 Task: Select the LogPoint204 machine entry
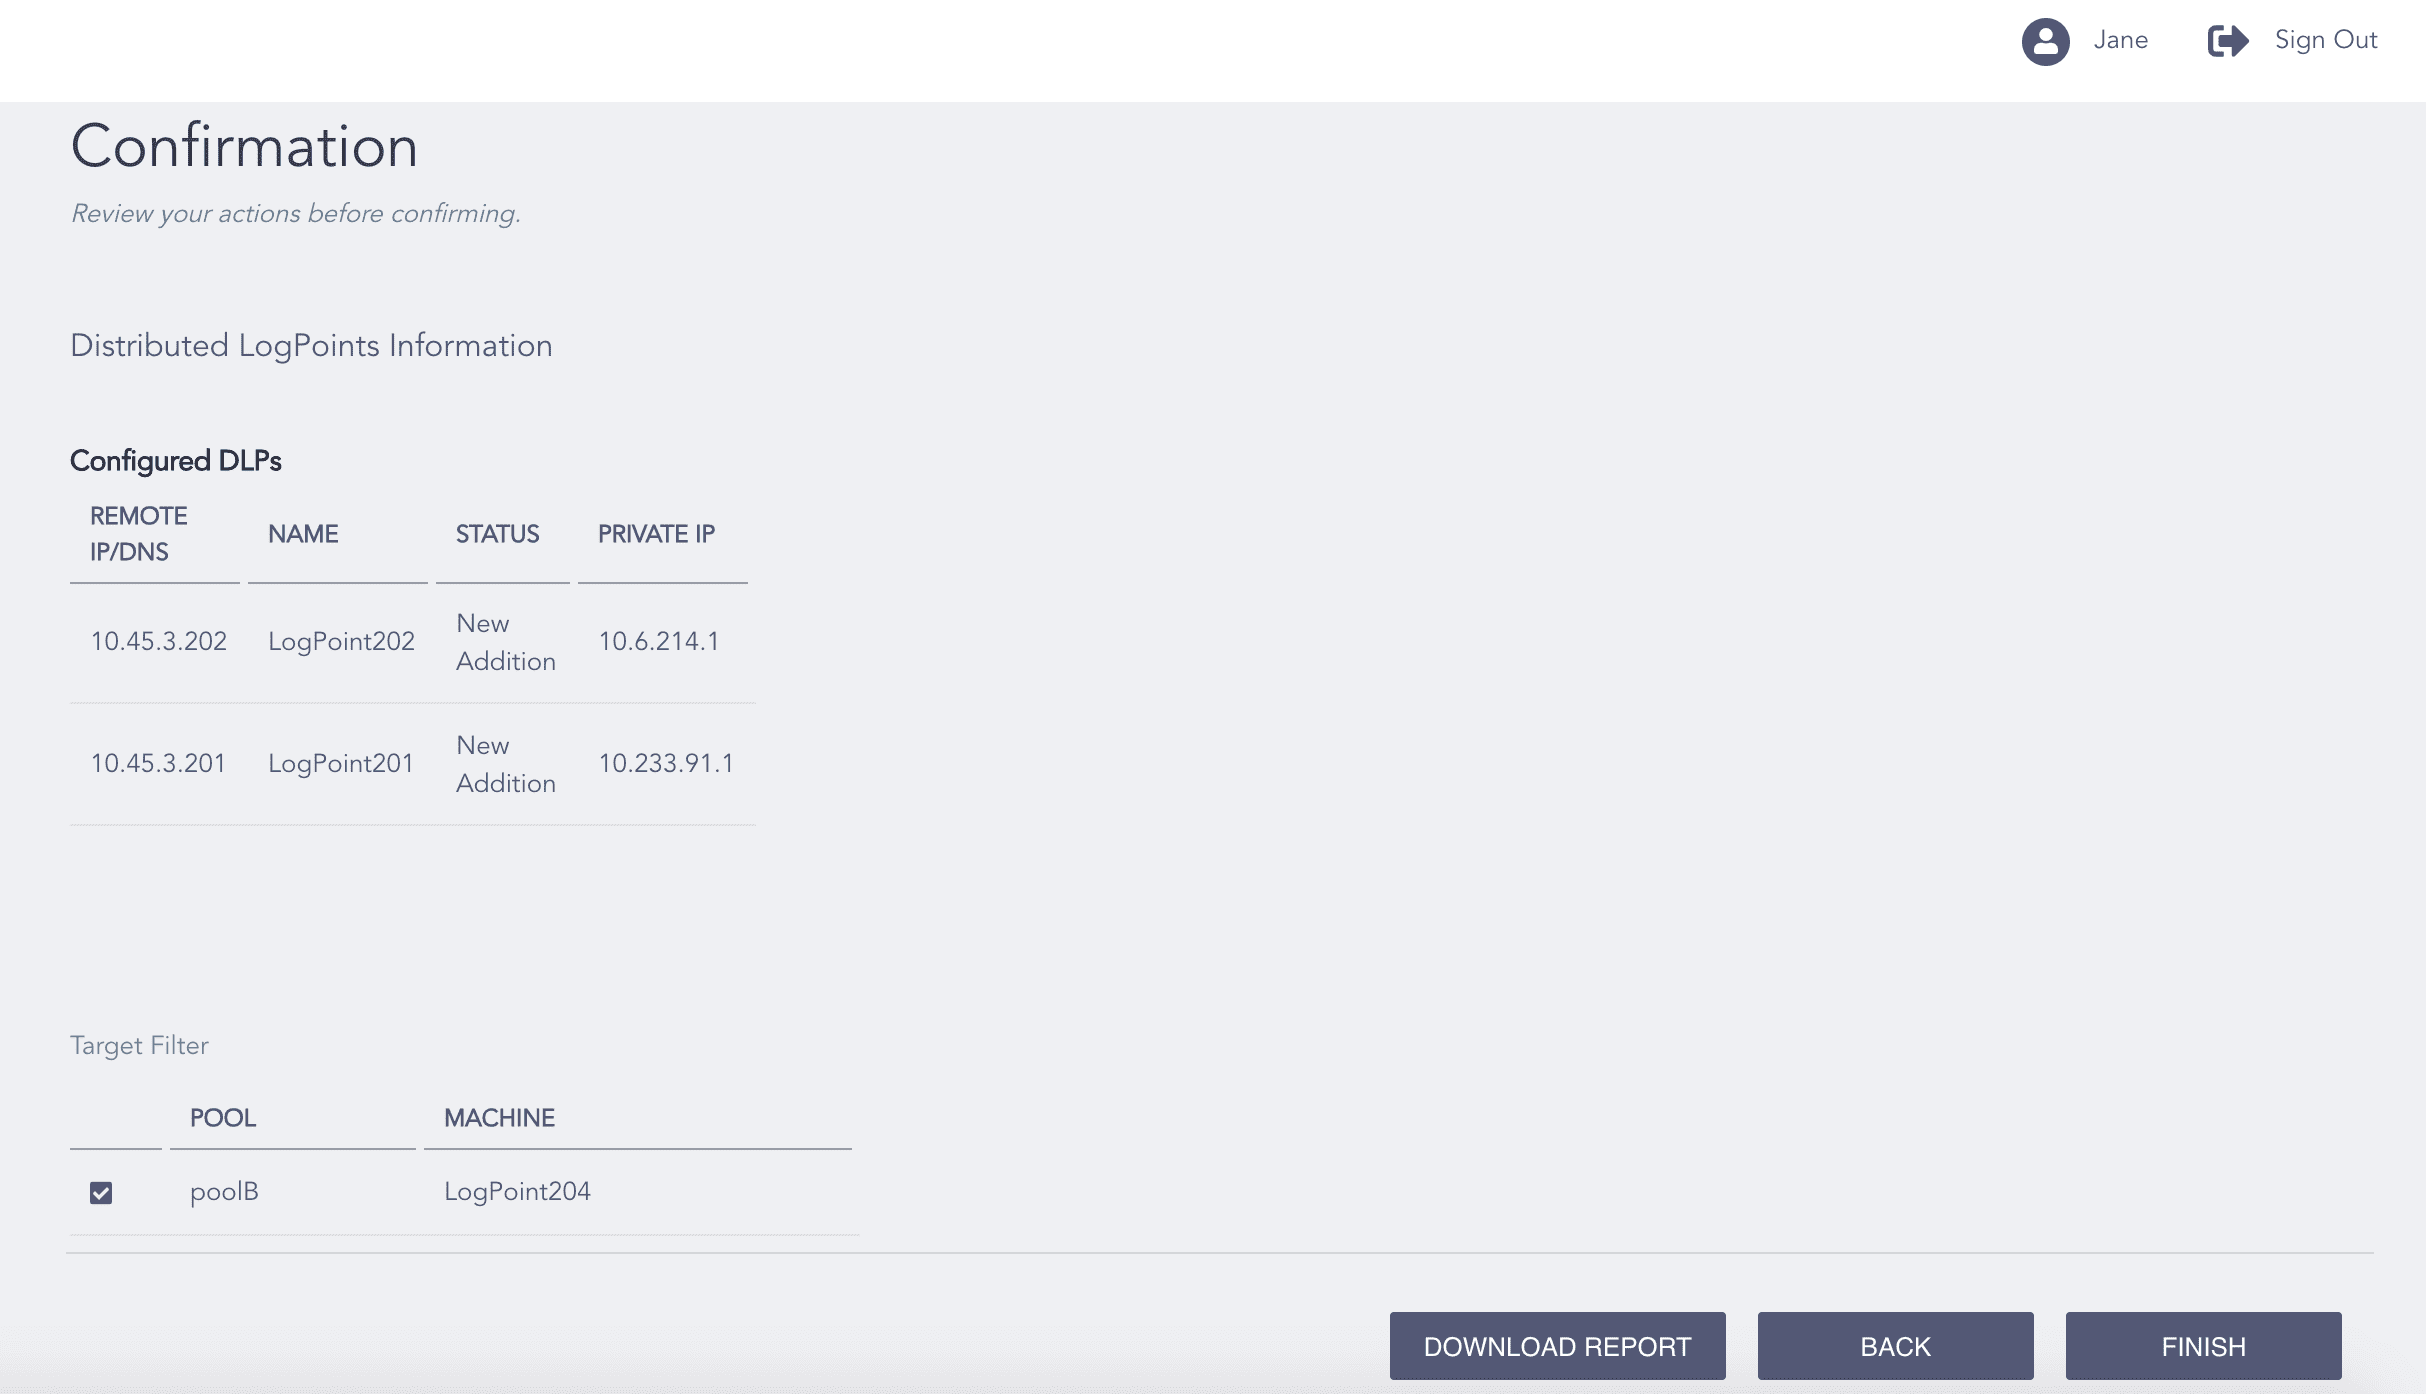tap(517, 1191)
